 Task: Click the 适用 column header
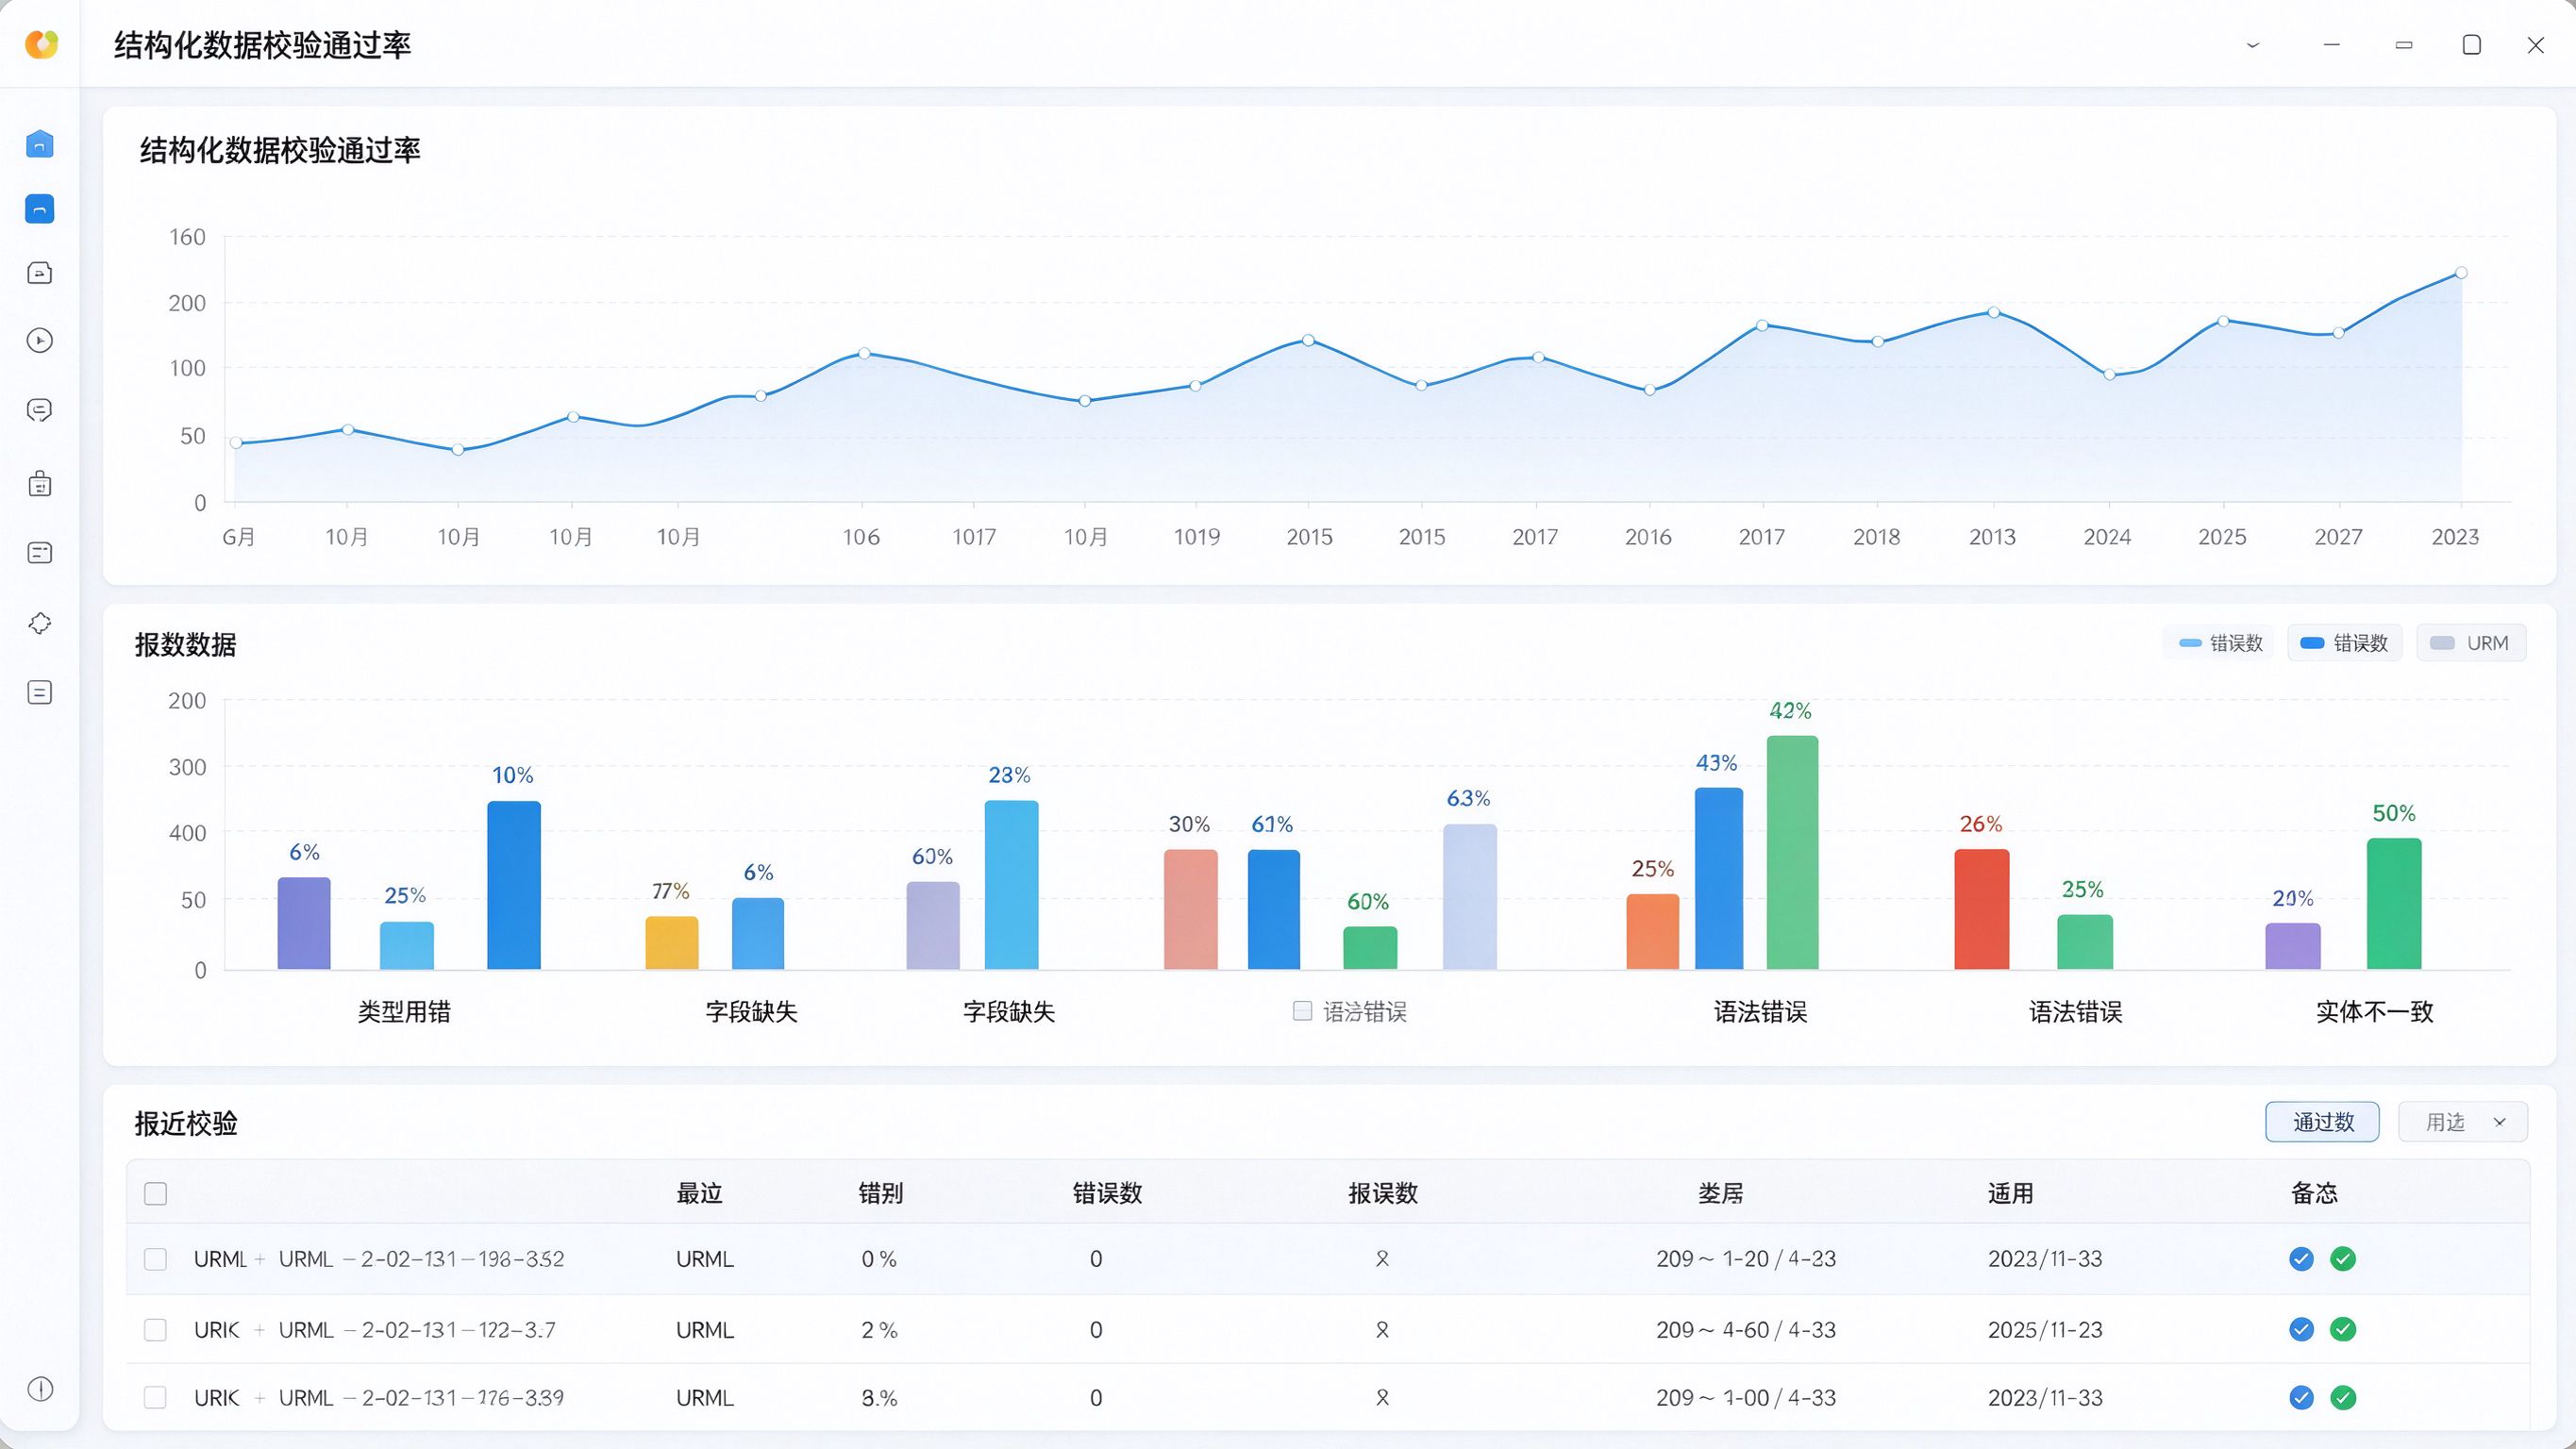[x=2010, y=1193]
